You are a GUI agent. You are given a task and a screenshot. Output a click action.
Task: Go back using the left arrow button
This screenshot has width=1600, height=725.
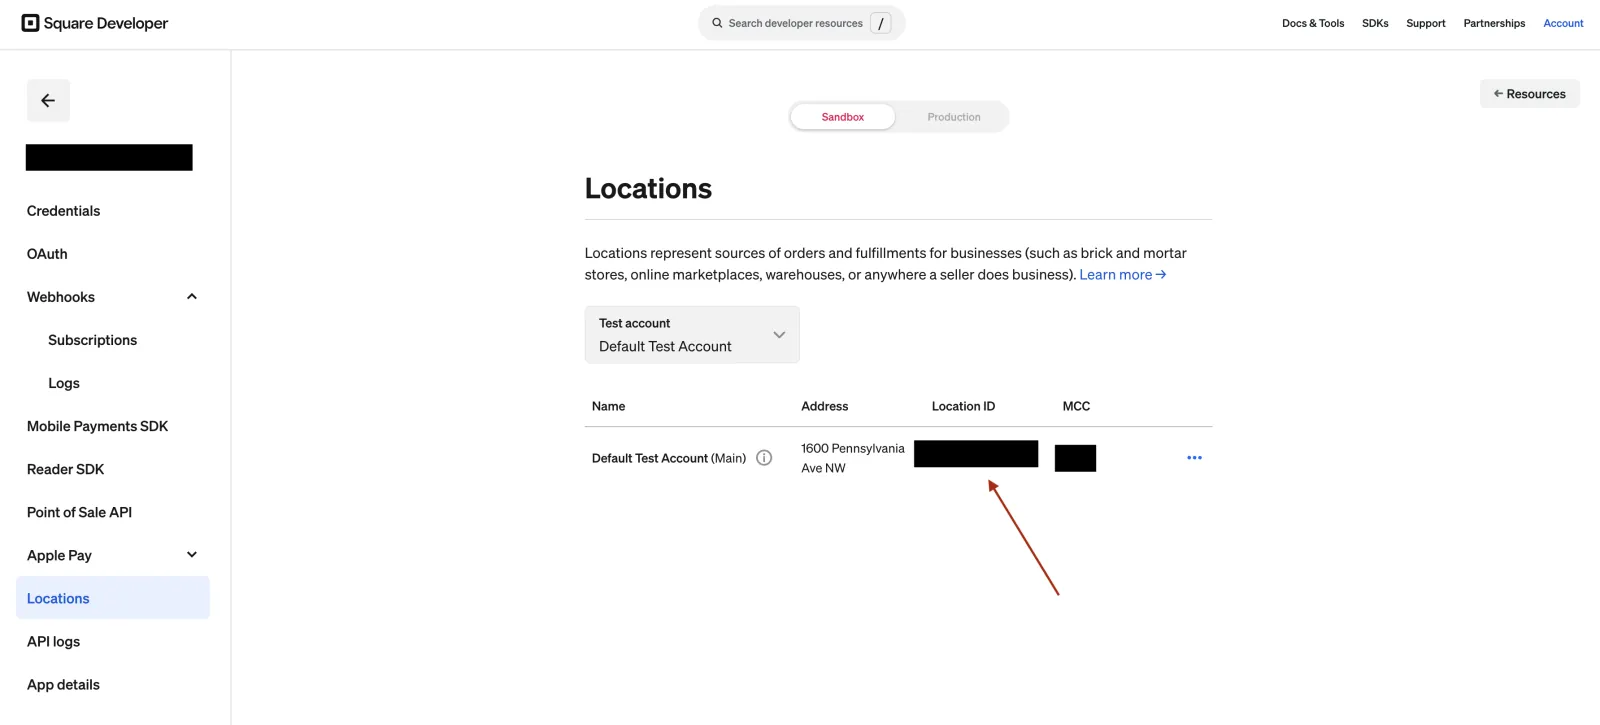tap(48, 100)
